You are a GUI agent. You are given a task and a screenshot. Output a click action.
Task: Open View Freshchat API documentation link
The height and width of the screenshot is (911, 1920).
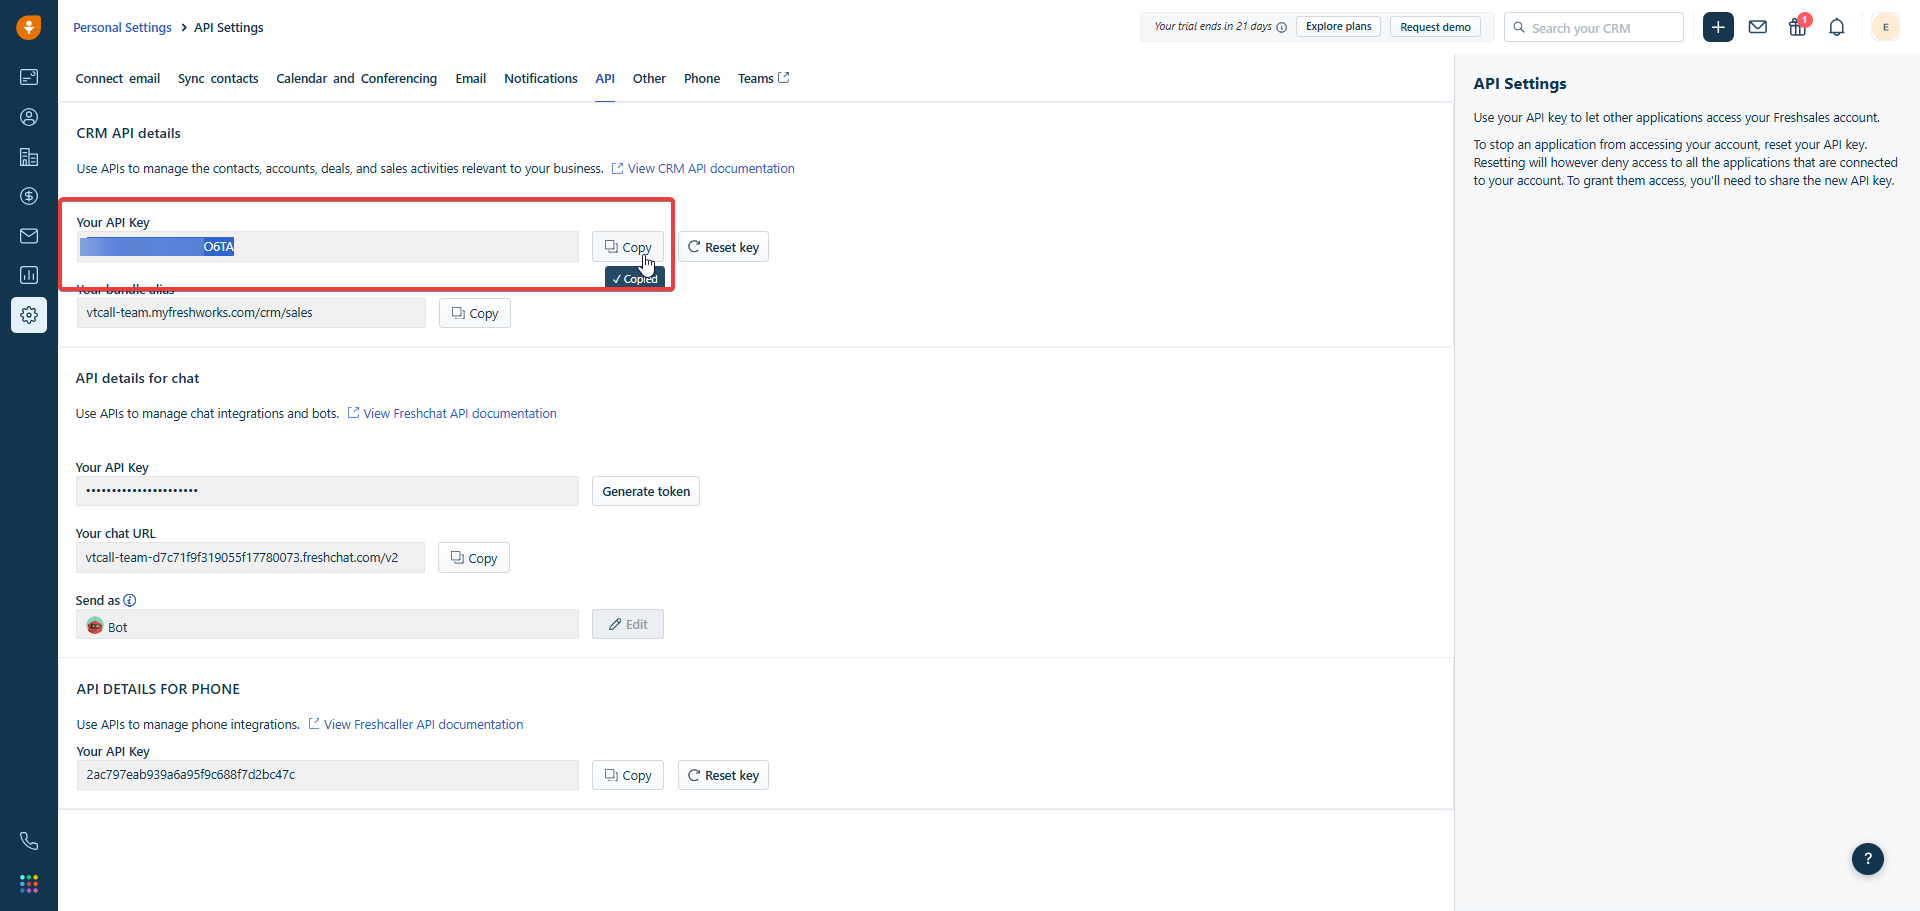pyautogui.click(x=452, y=413)
